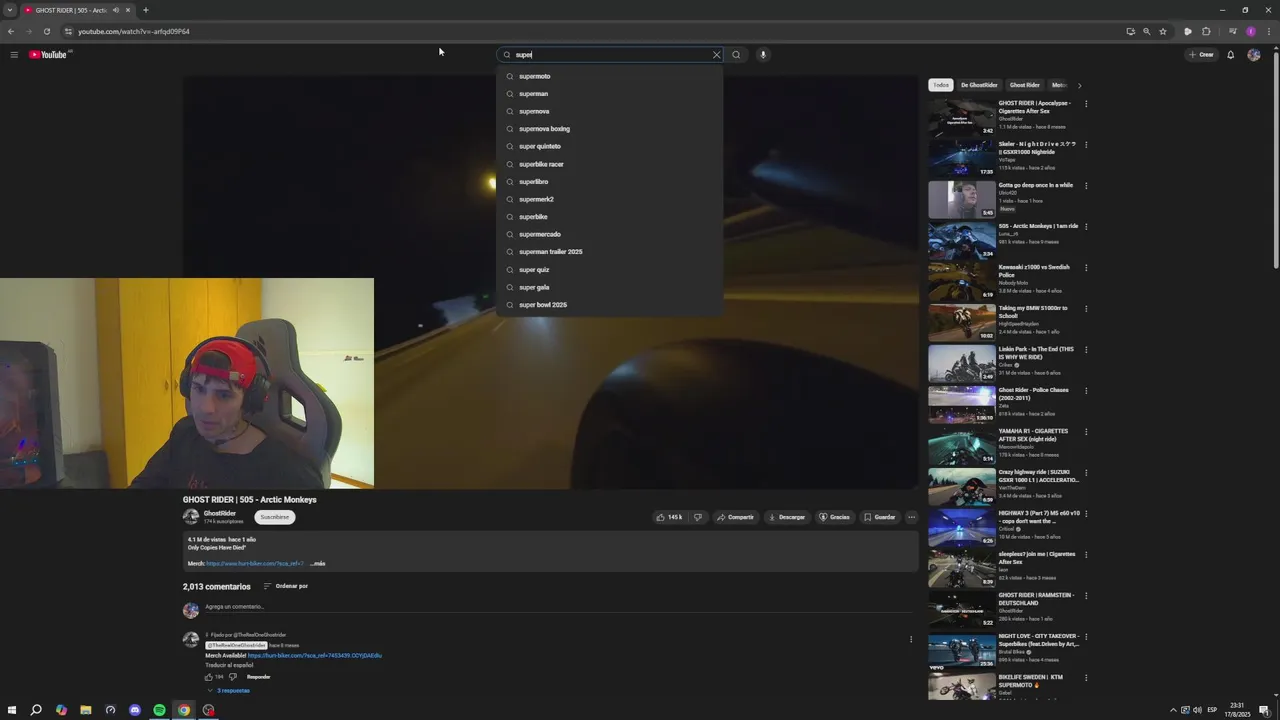The width and height of the screenshot is (1280, 720).
Task: Click inside the YouTube search field
Action: (x=610, y=55)
